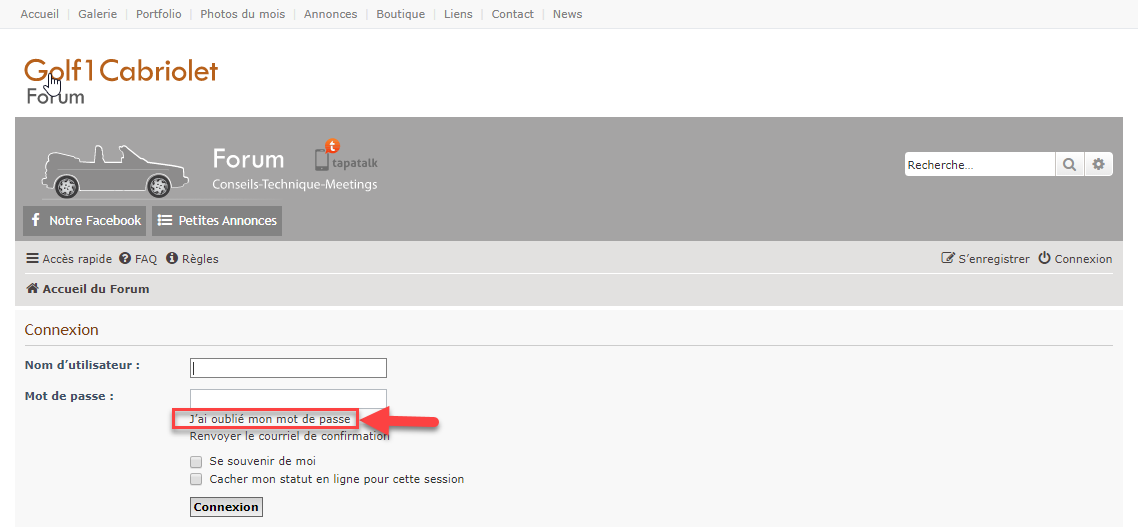Open Petites Annonces list button
Image resolution: width=1138 pixels, height=527 pixels.
[217, 221]
